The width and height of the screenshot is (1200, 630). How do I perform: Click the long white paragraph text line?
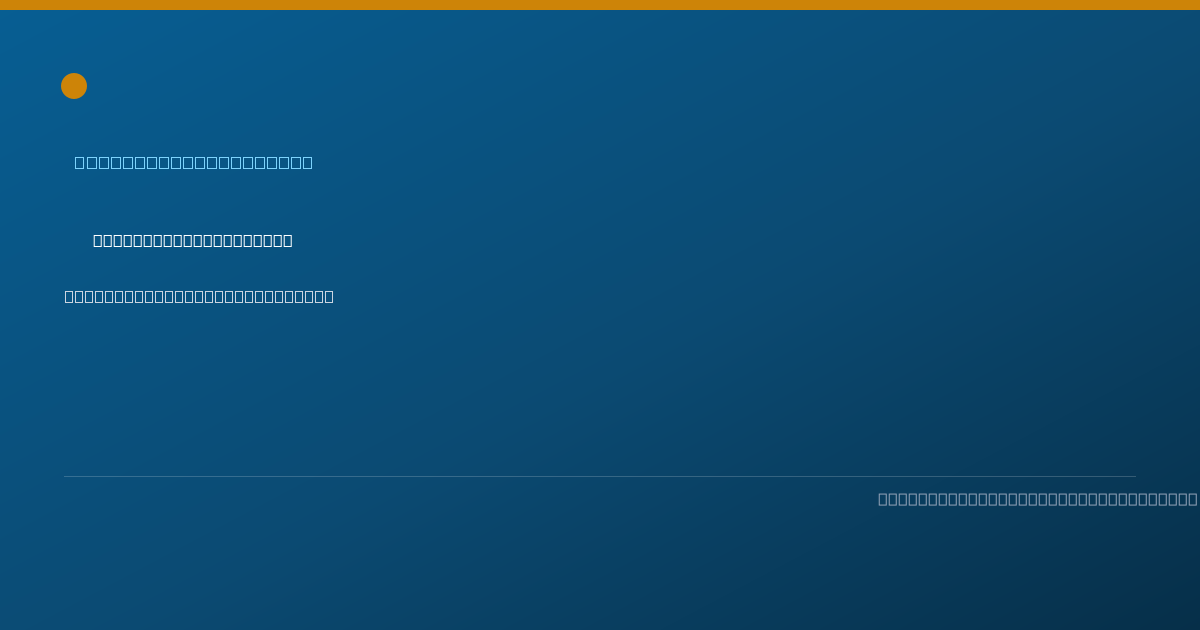pos(199,296)
